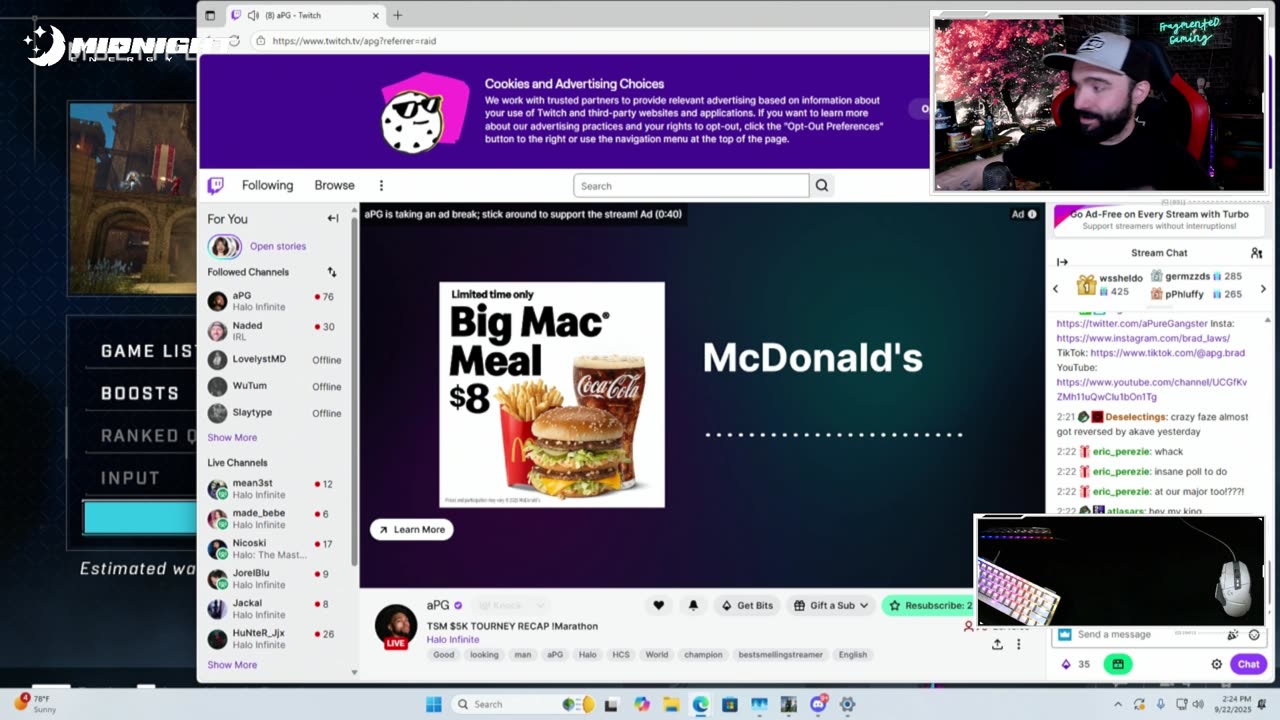Show next gift leaderboard entry

tap(1262, 289)
